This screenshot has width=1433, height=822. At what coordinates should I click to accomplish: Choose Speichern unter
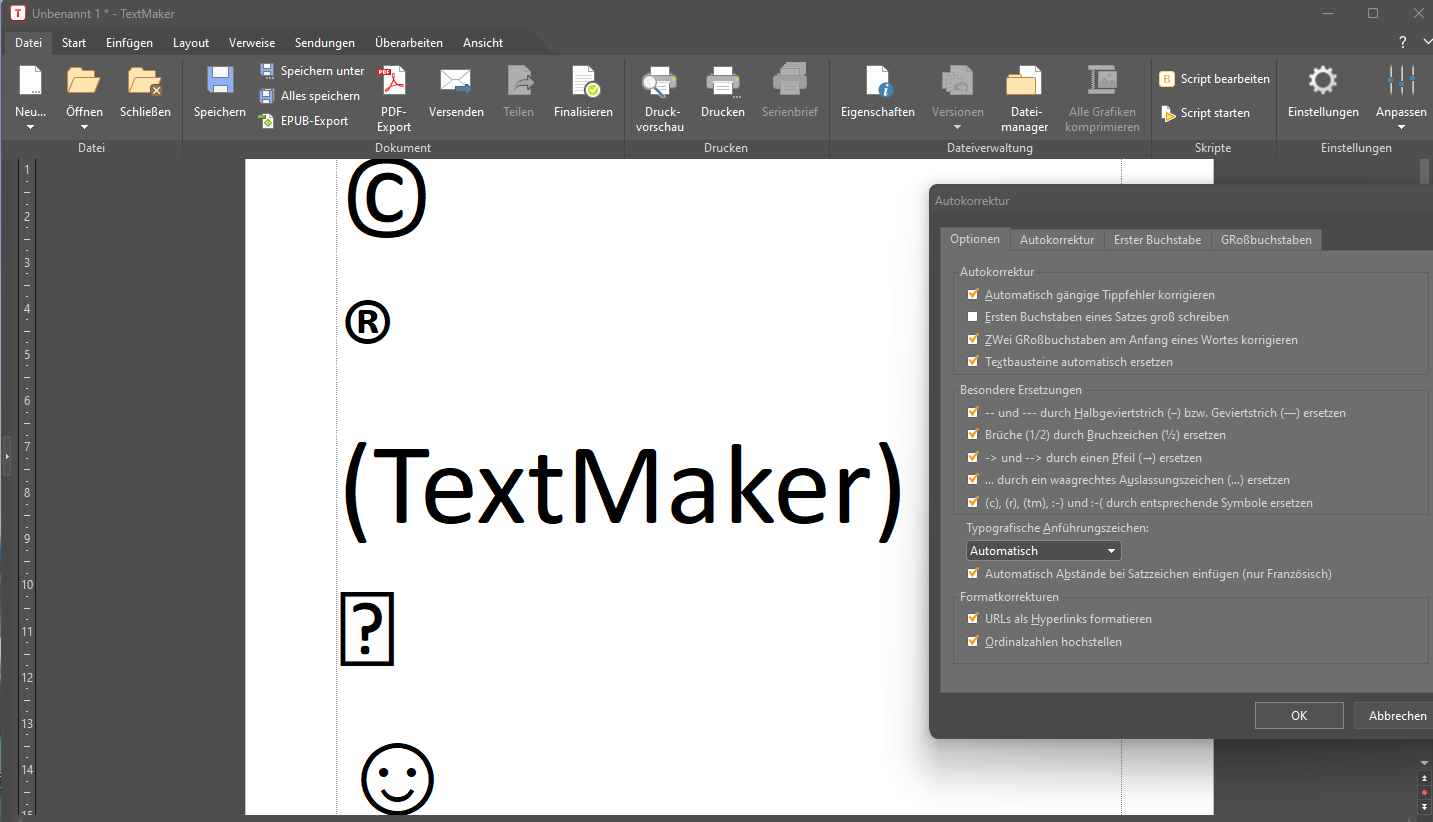pyautogui.click(x=312, y=71)
